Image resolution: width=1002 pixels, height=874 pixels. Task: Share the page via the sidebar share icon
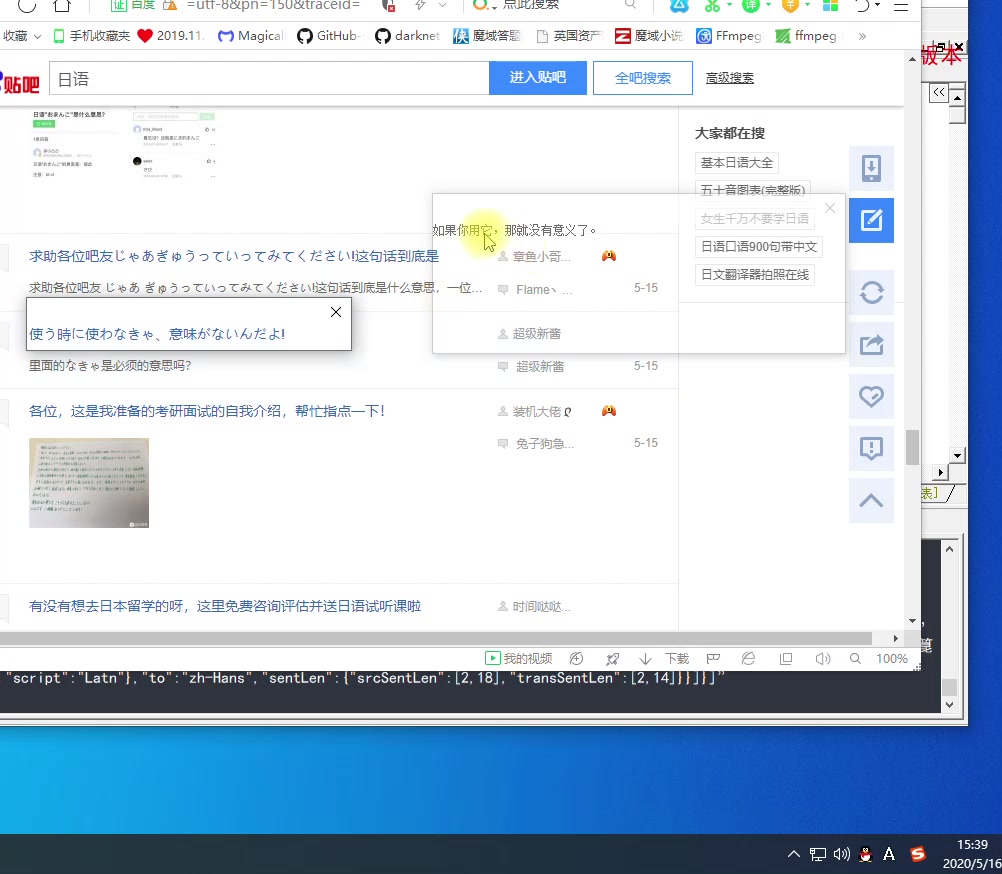(x=871, y=344)
